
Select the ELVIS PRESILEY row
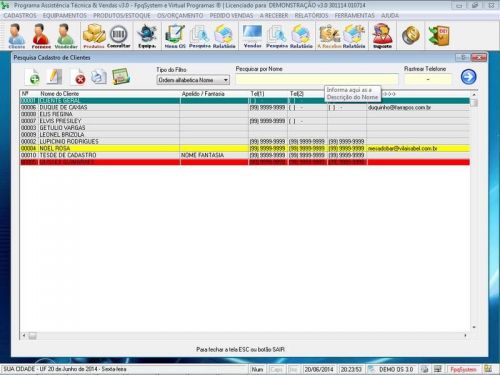[245, 121]
